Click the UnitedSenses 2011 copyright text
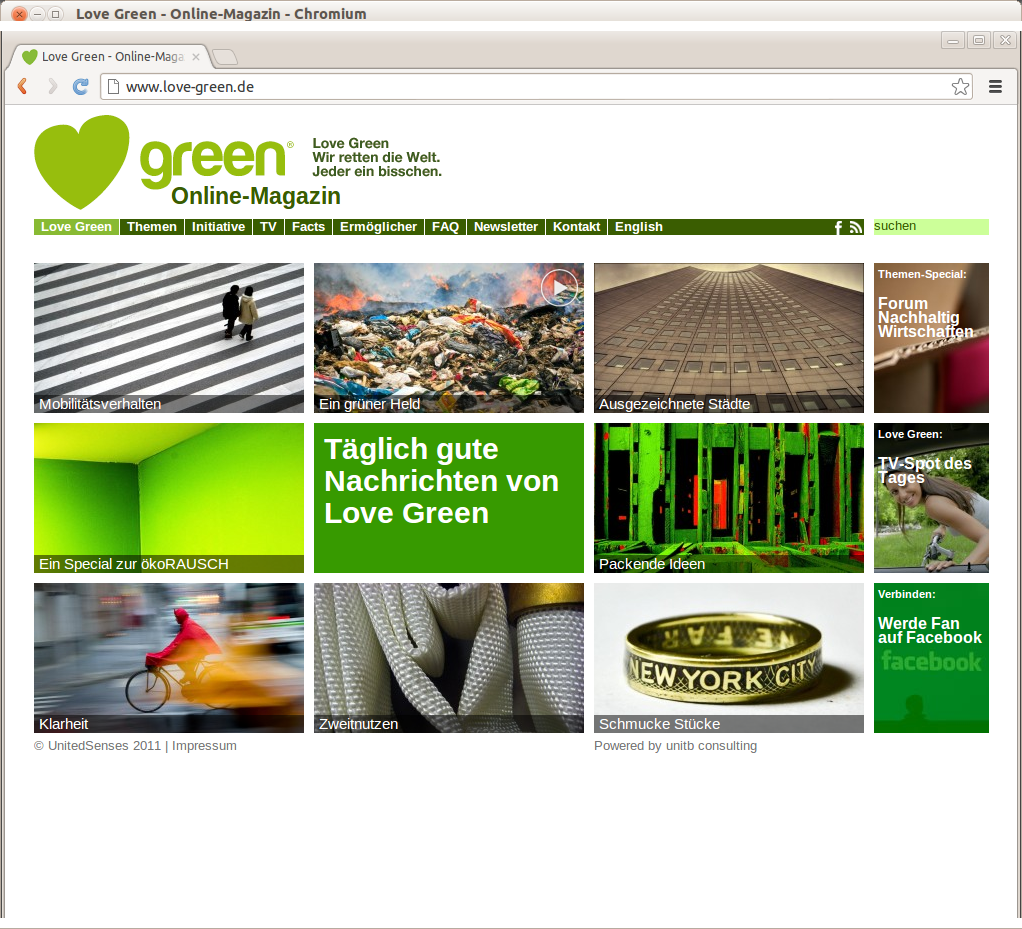Image resolution: width=1022 pixels, height=929 pixels. point(98,746)
